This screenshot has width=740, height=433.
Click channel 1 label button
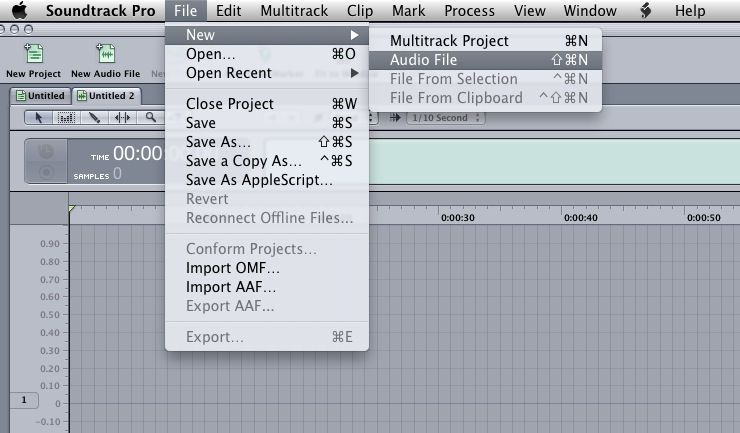click(x=24, y=400)
